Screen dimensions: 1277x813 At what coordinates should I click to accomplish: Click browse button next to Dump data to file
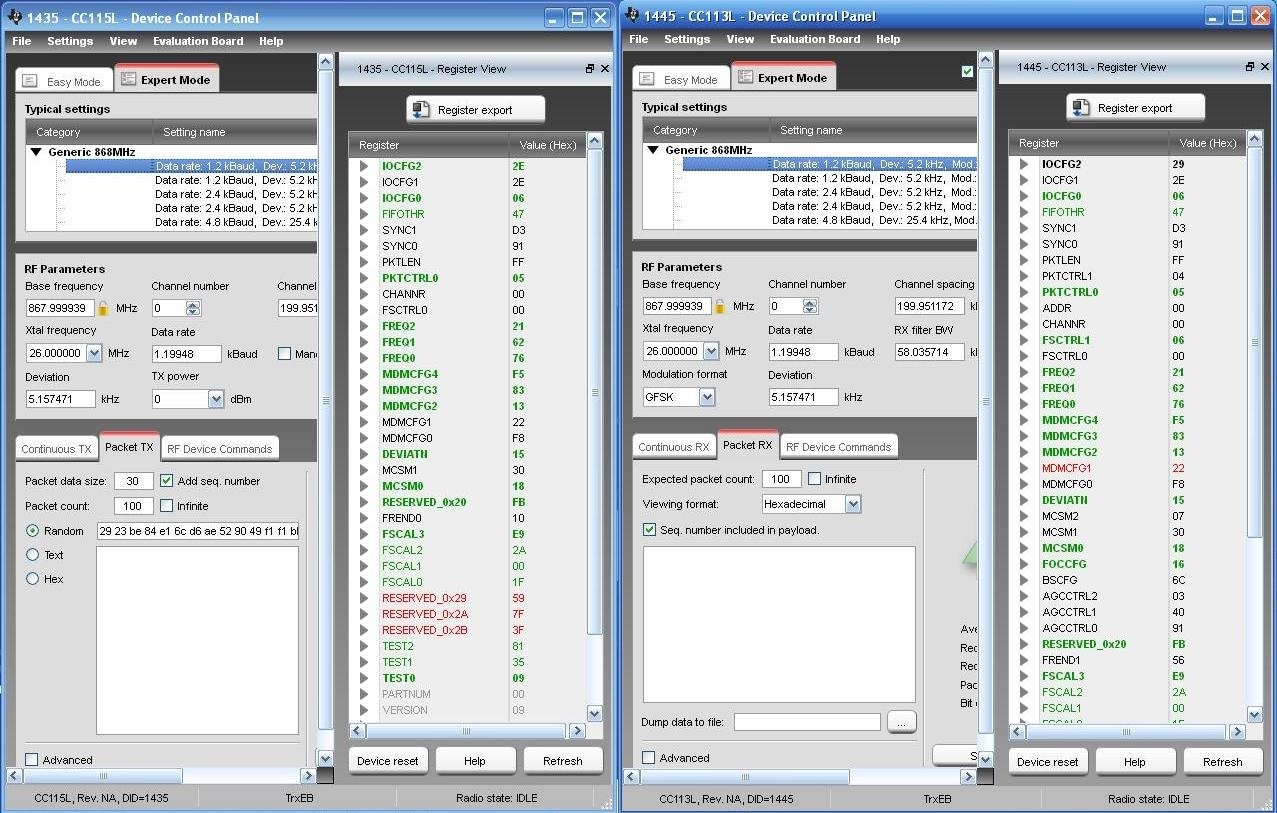click(901, 721)
